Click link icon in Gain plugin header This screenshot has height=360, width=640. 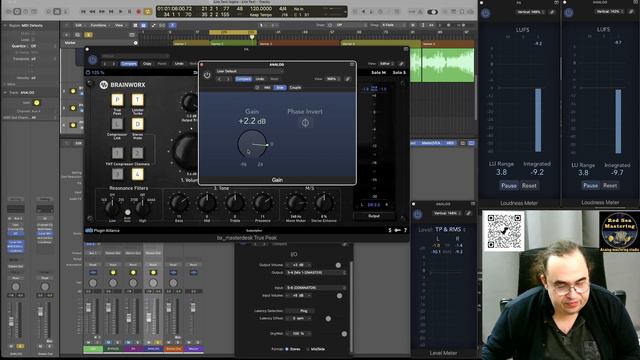click(x=348, y=79)
